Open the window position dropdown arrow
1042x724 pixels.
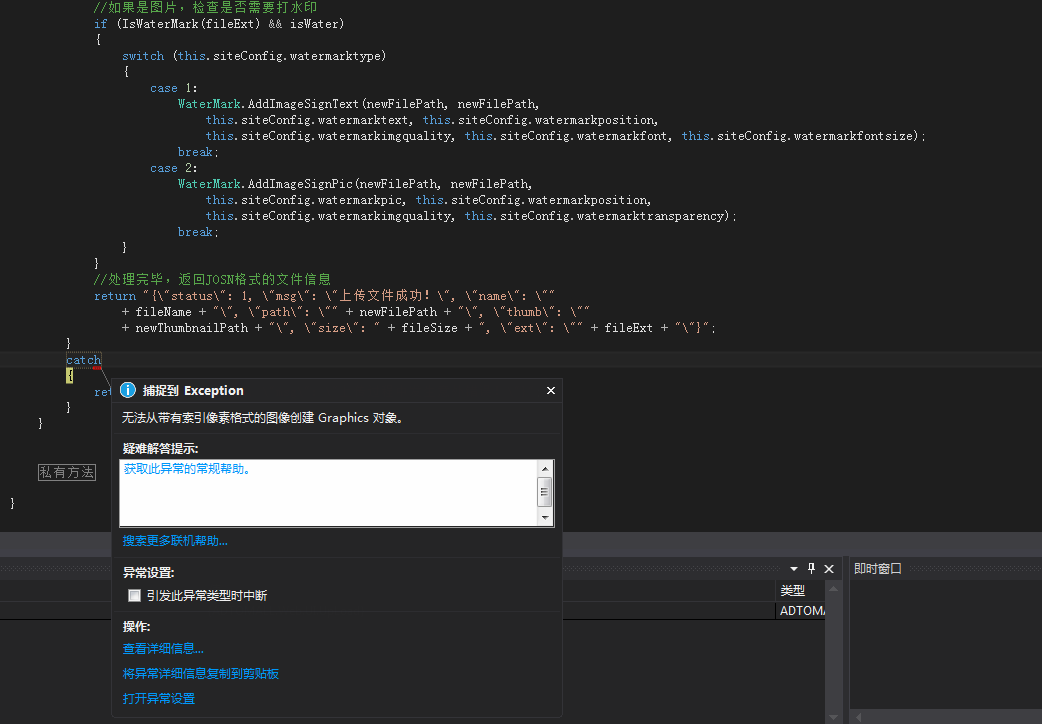point(794,568)
